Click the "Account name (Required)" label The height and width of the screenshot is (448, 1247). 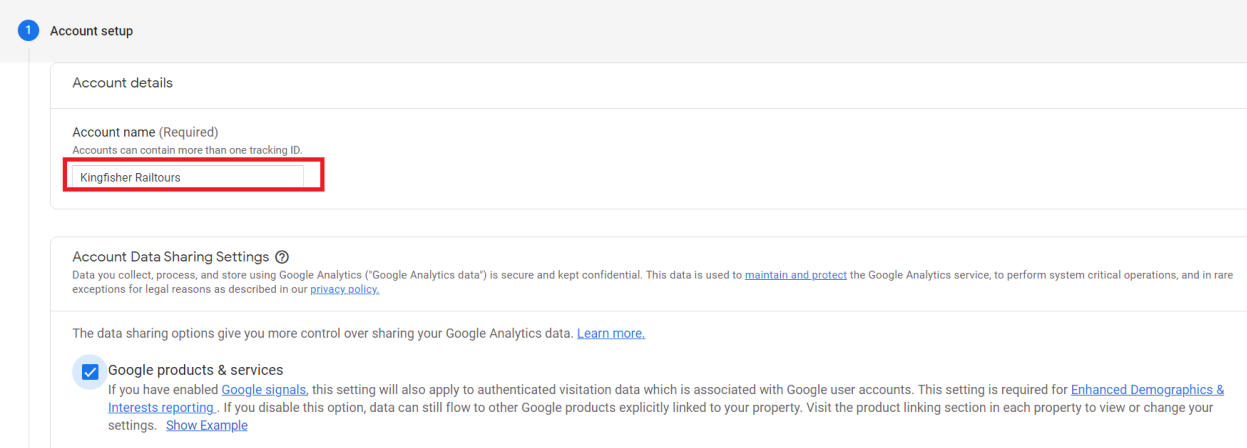point(145,132)
